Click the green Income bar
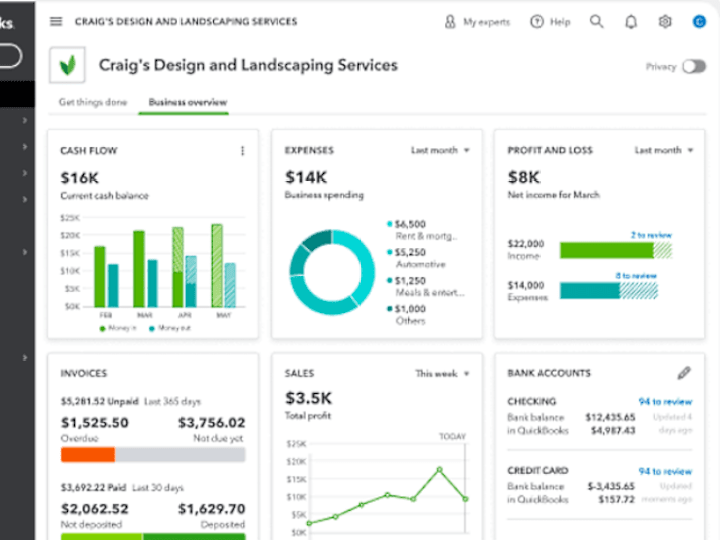 [x=607, y=250]
